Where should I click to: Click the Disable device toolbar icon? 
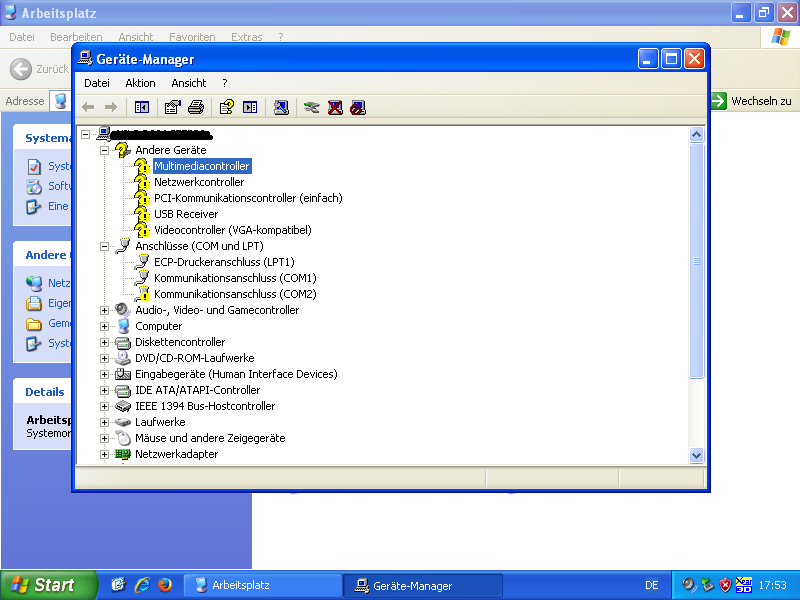coord(358,107)
